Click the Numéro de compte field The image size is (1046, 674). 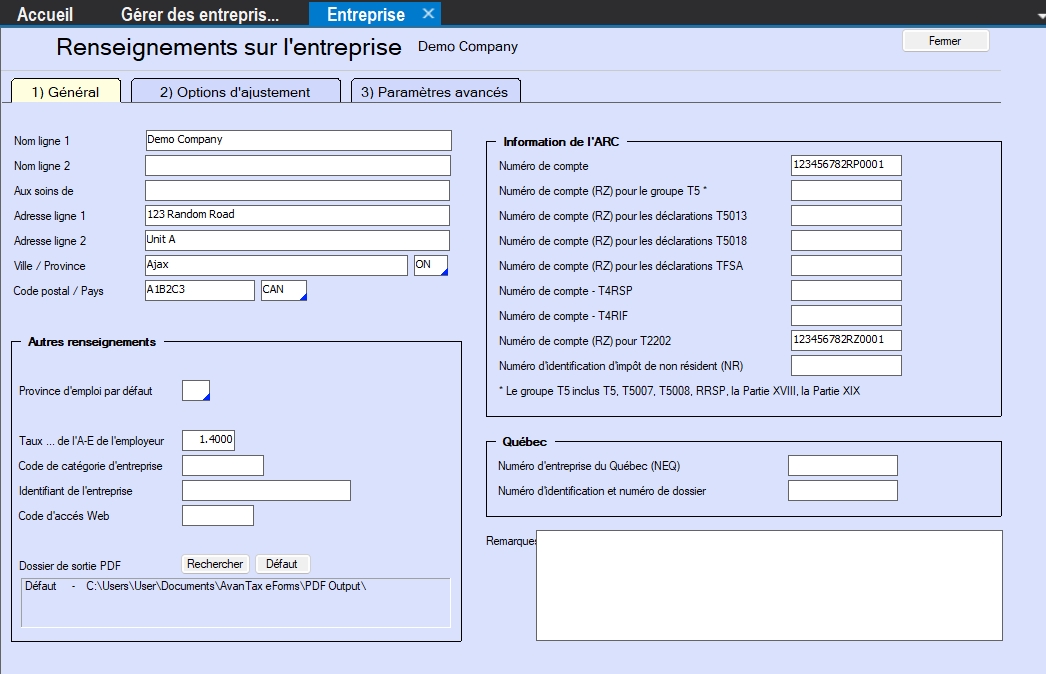(x=845, y=166)
